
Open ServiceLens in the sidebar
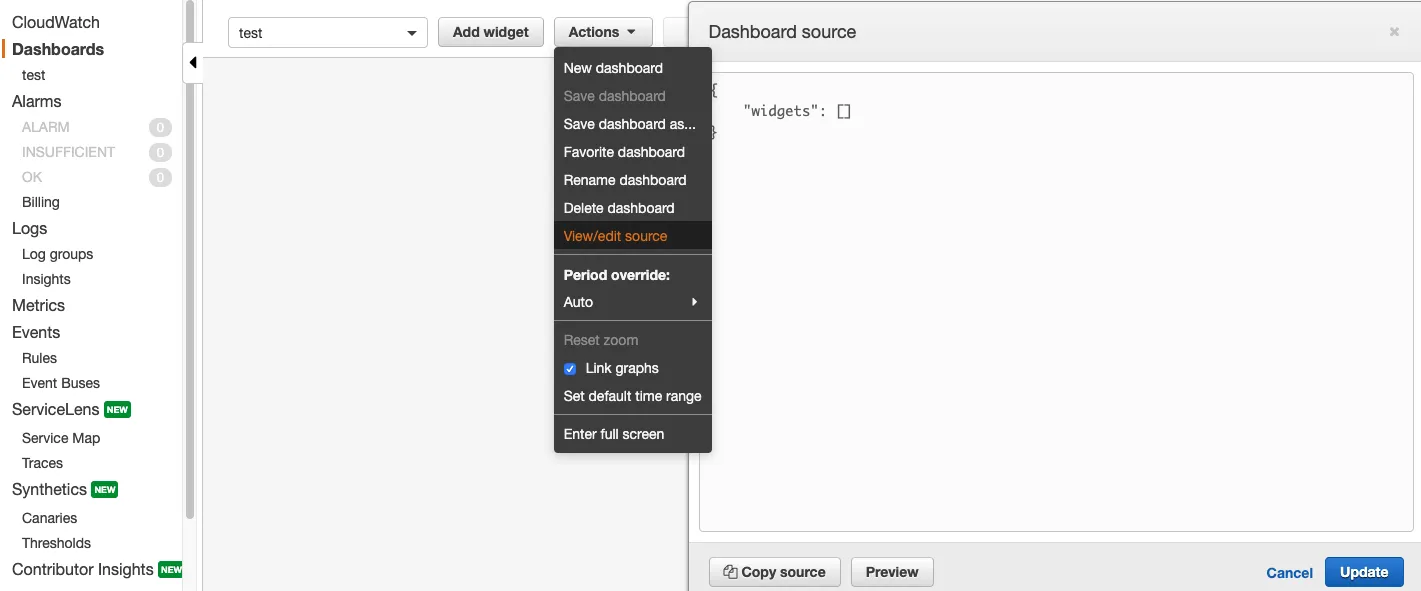click(56, 410)
